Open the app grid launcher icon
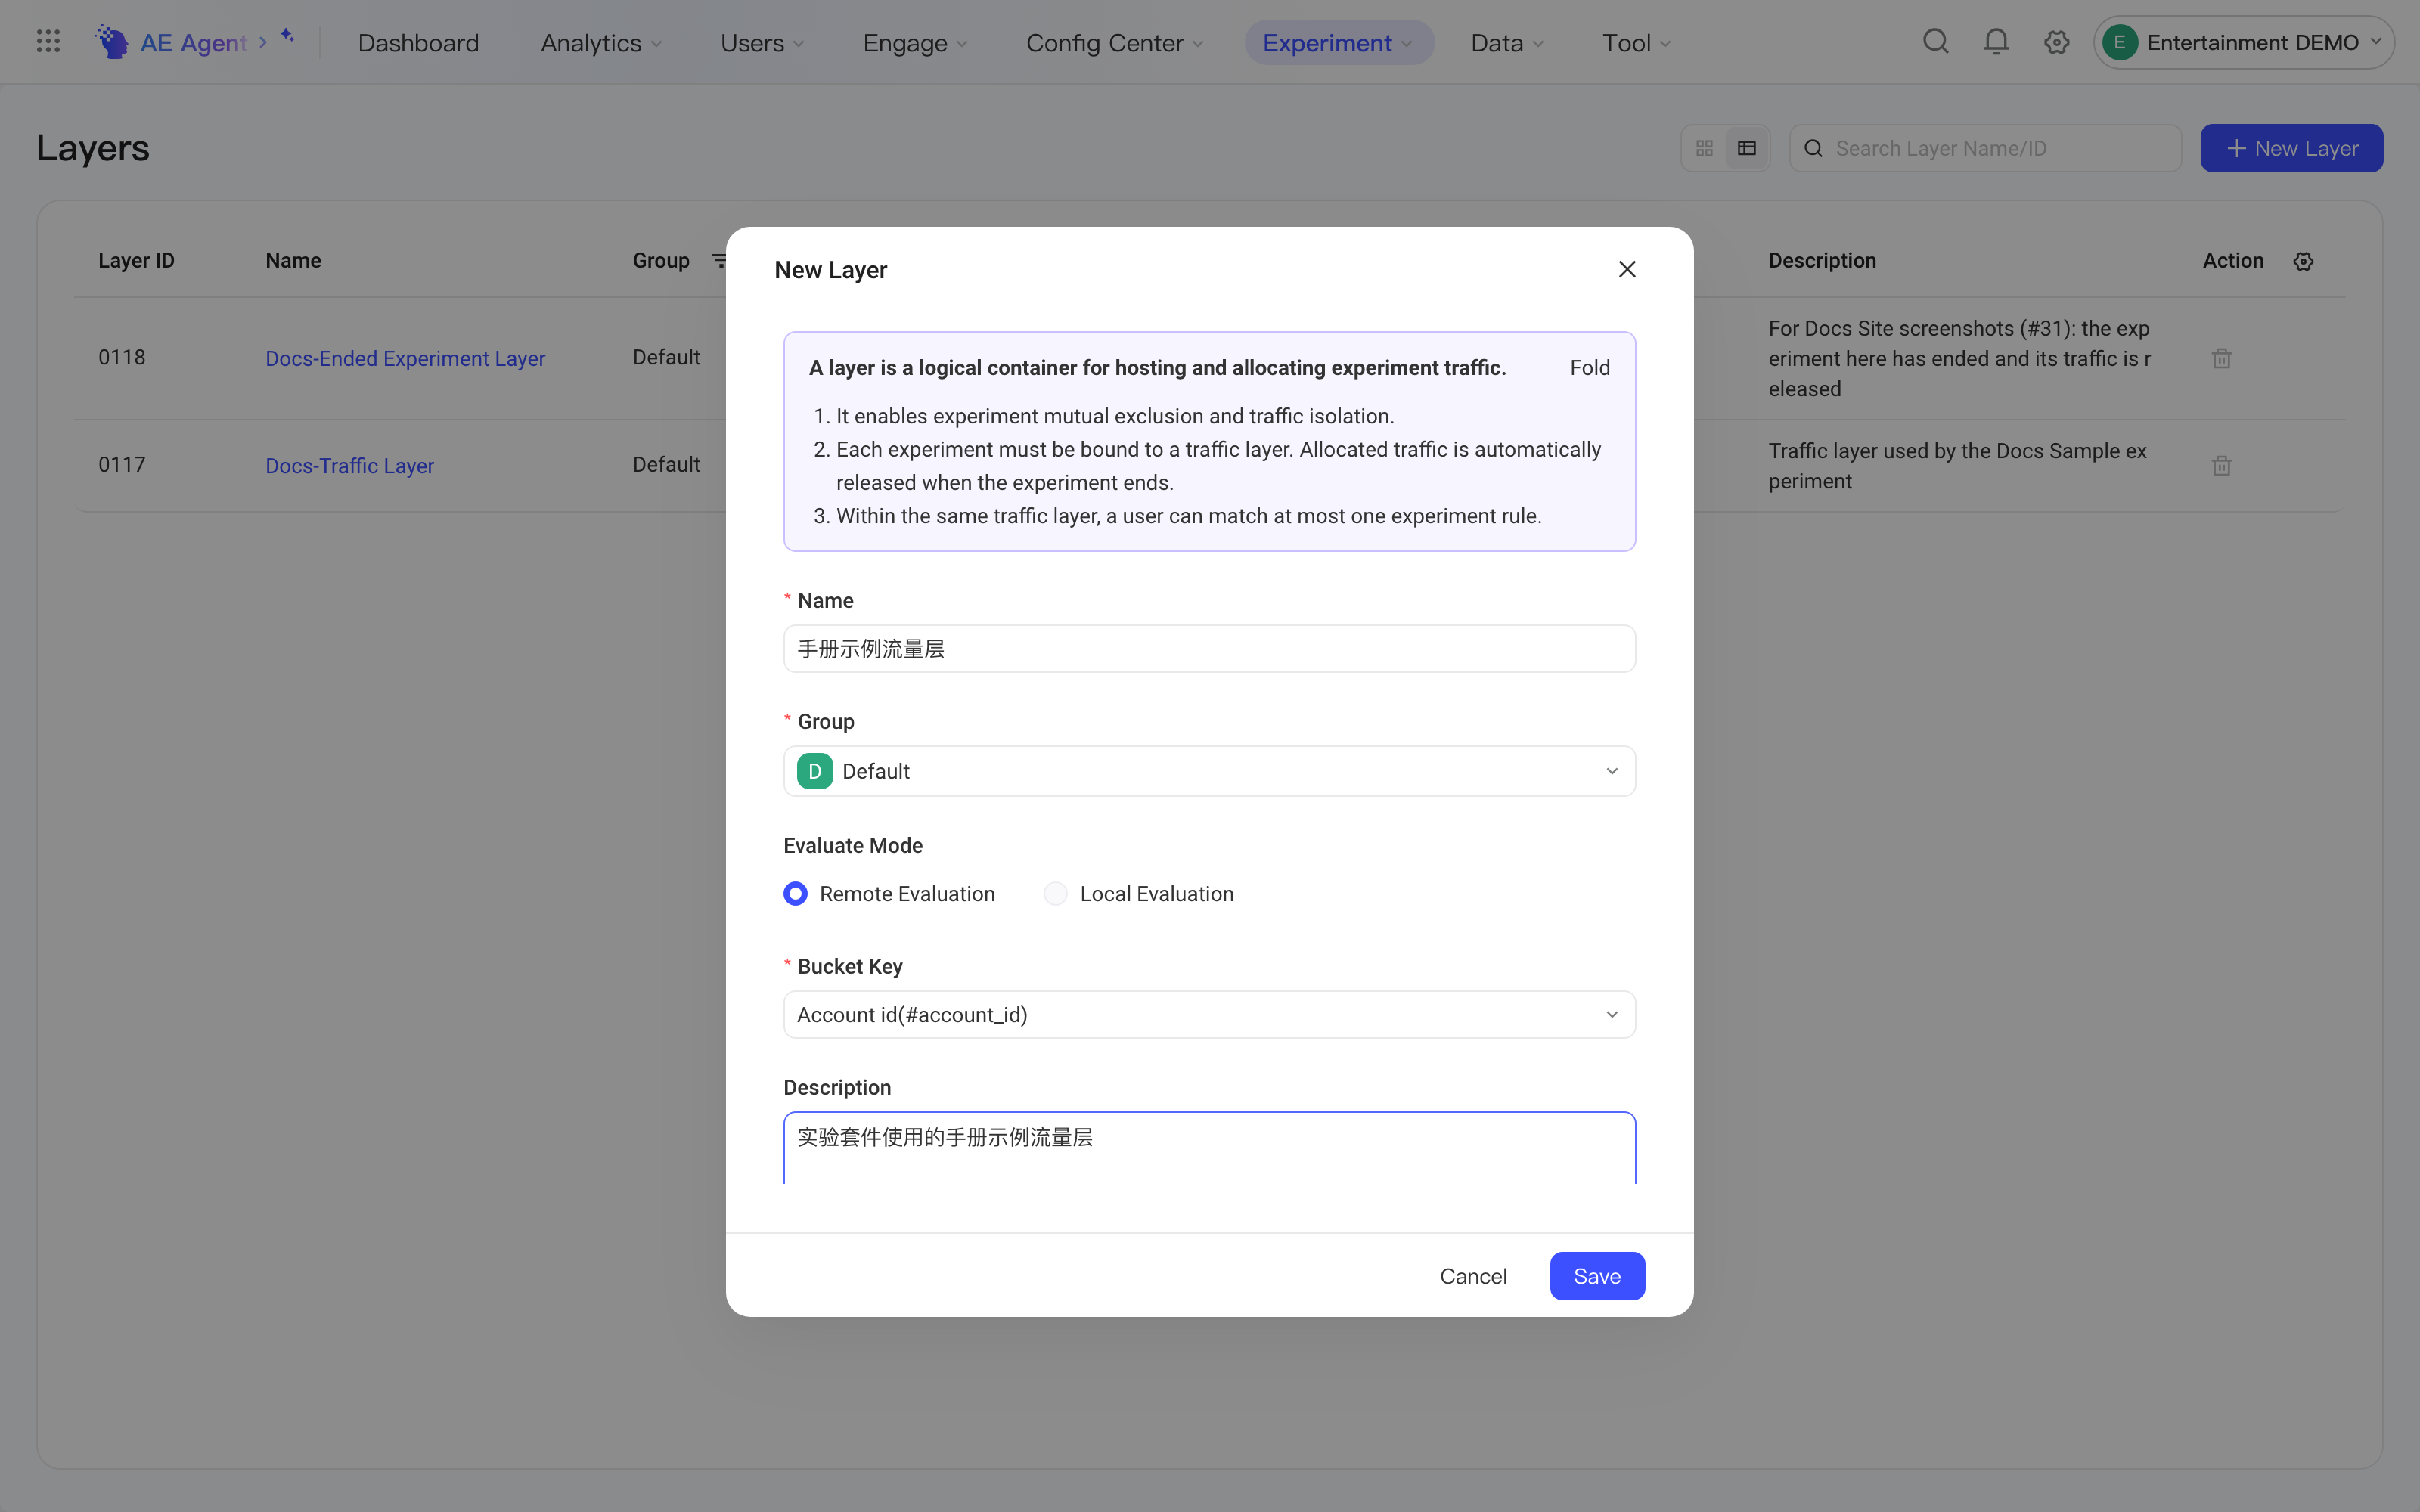This screenshot has width=2420, height=1512. pyautogui.click(x=48, y=42)
